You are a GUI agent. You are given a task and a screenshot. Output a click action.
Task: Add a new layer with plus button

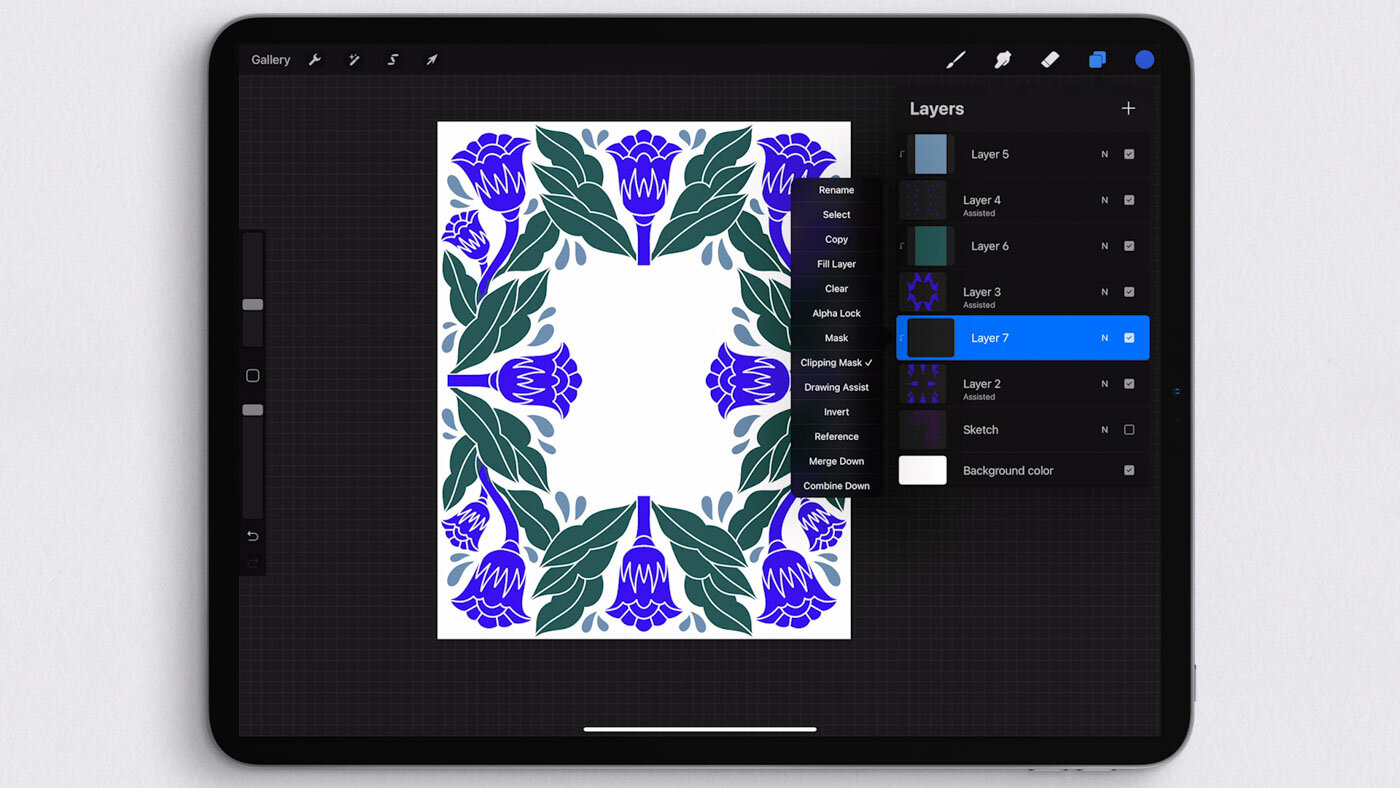point(1128,108)
